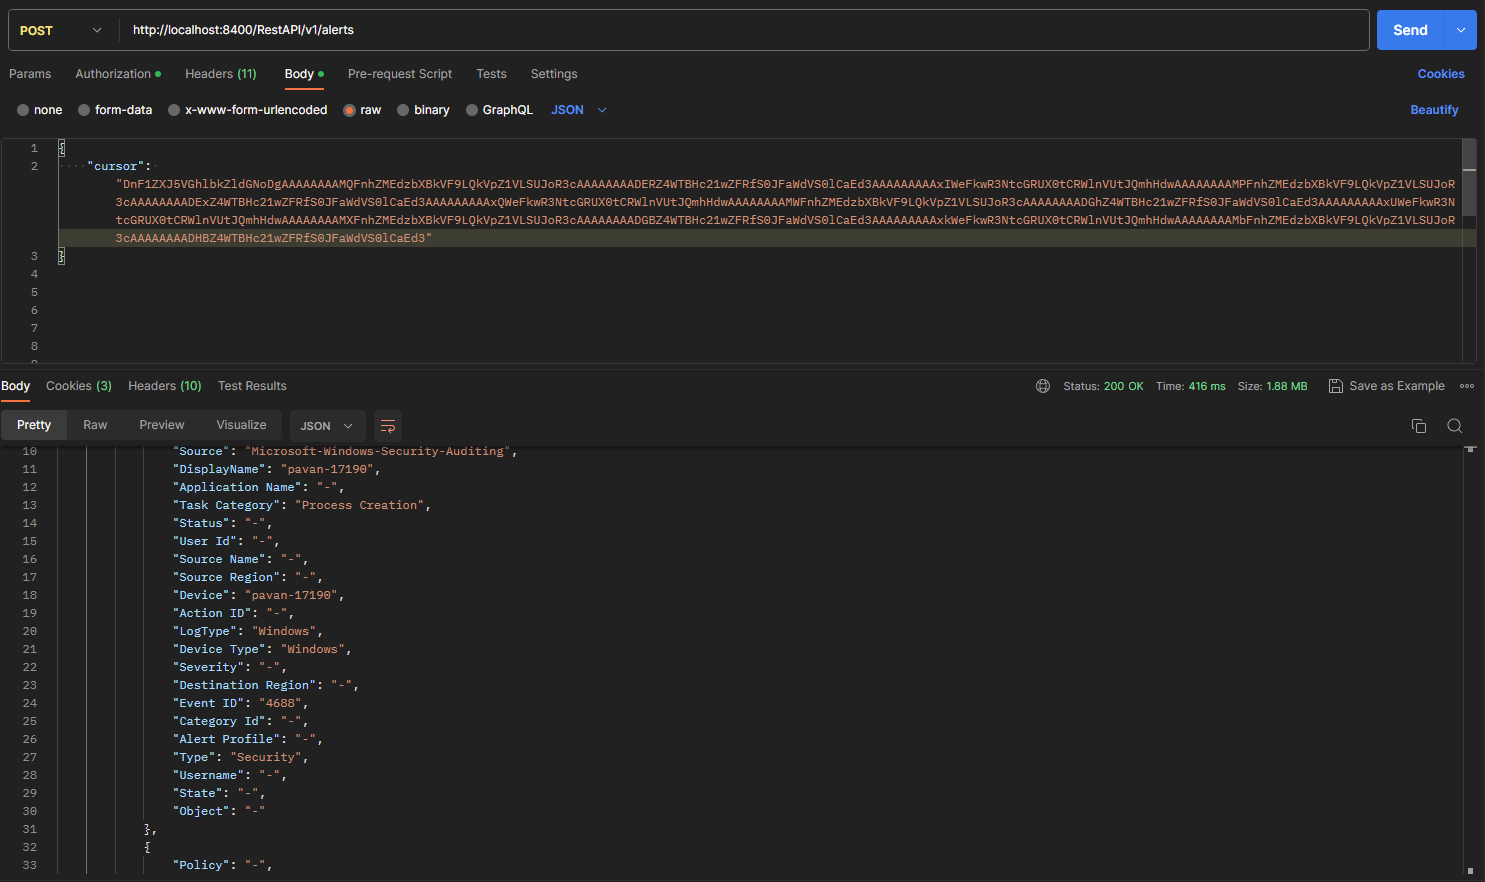Copy the response body
The image size is (1485, 882).
(x=1418, y=425)
